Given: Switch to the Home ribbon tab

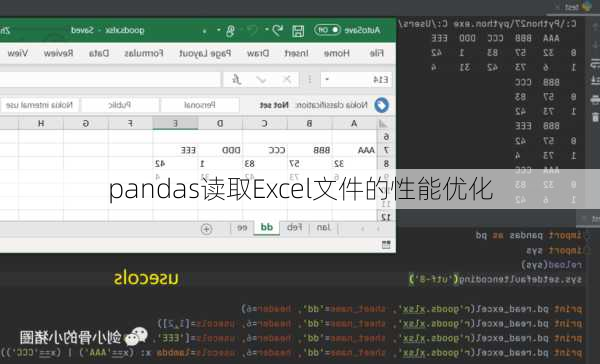Looking at the screenshot, I should (337, 53).
